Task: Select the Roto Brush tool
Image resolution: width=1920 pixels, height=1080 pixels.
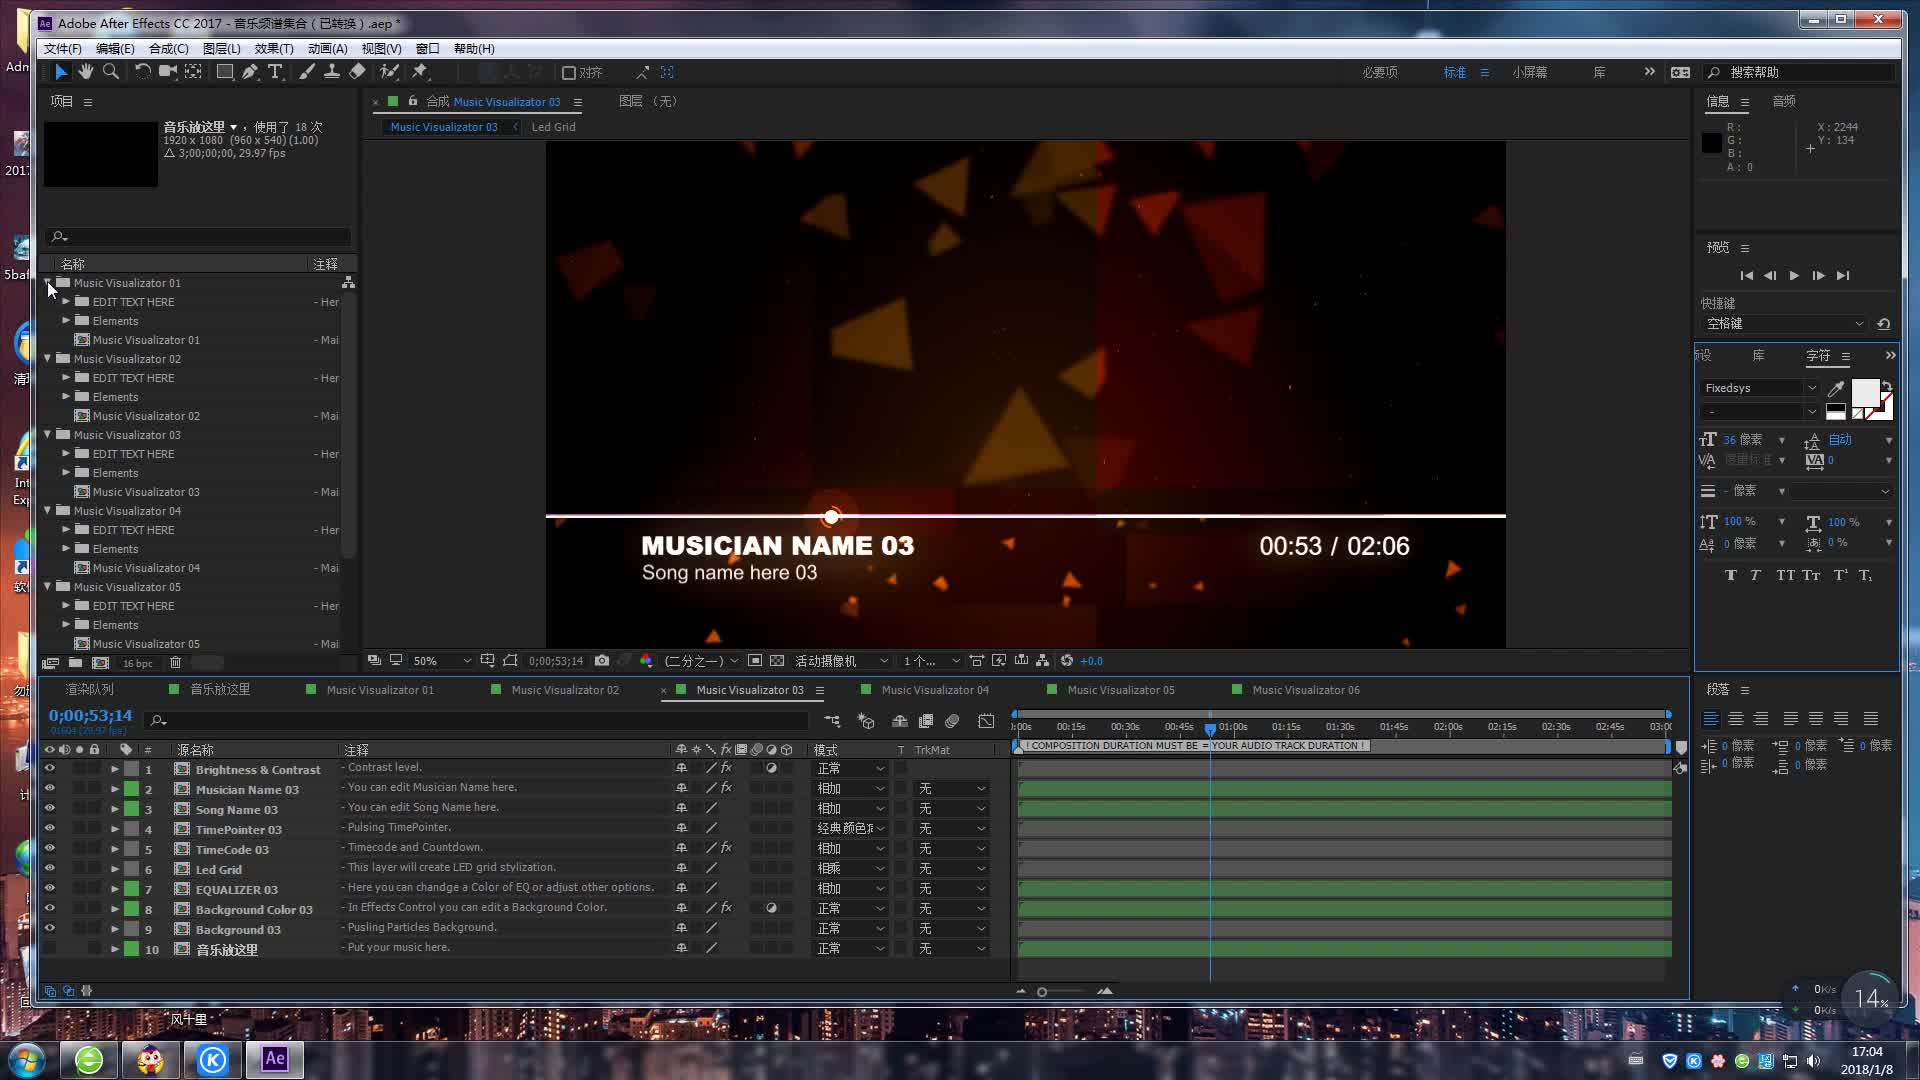Action: click(x=390, y=72)
